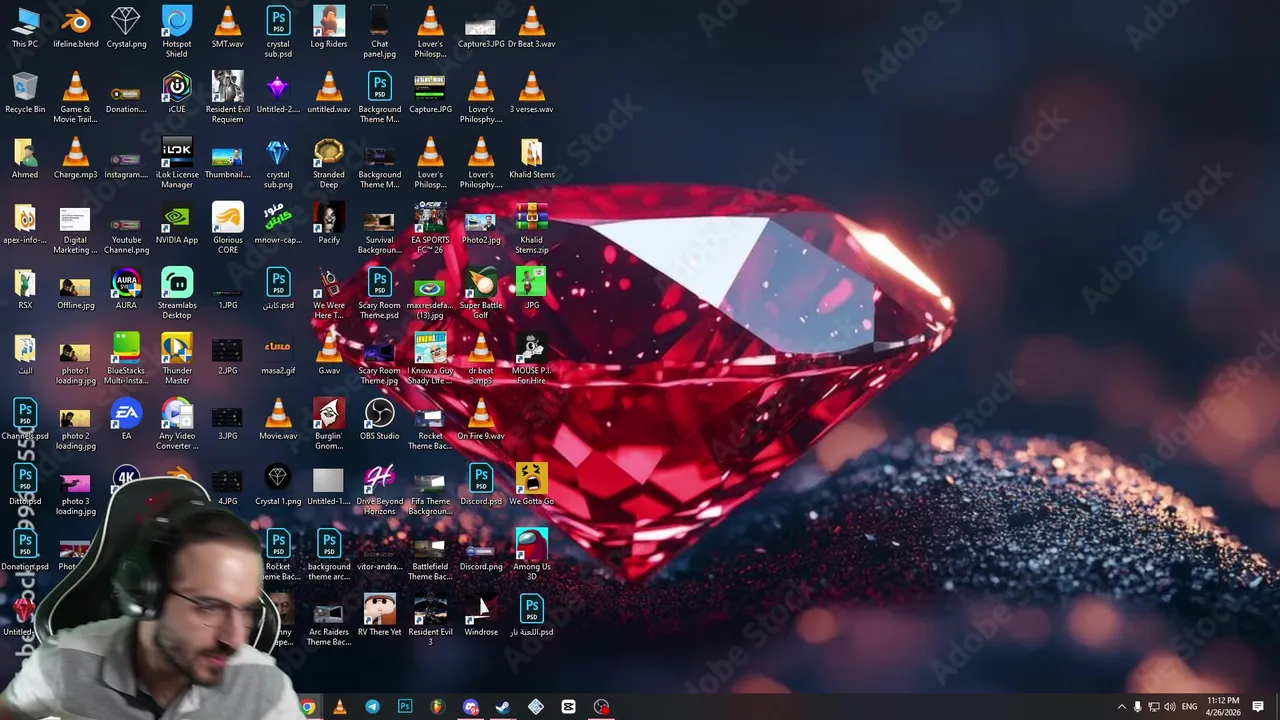This screenshot has width=1280, height=720.
Task: Select I Know a Guy Shady Life icon
Action: coord(430,359)
